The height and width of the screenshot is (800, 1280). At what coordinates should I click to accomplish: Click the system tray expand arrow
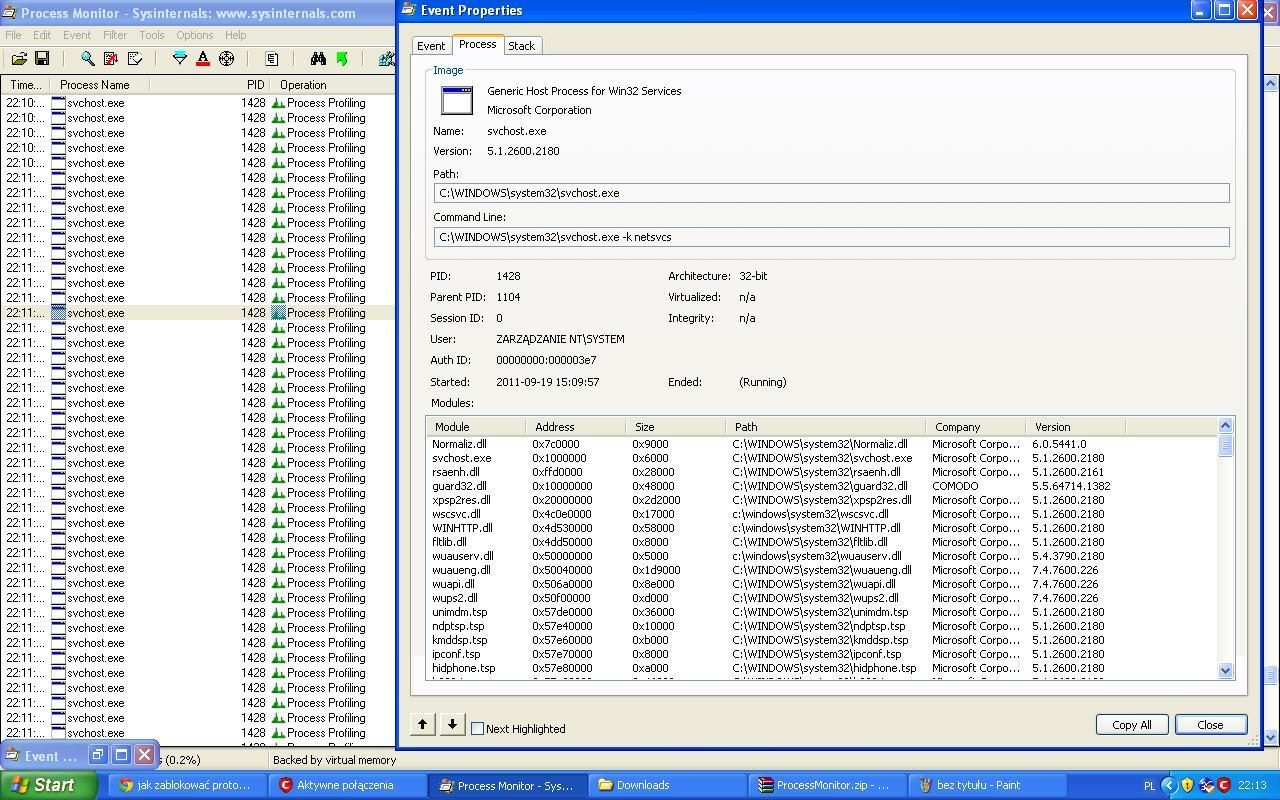click(x=1168, y=785)
